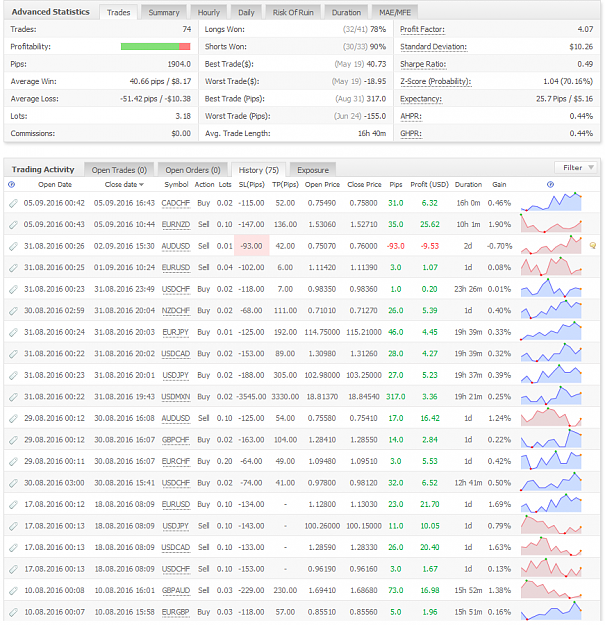Open the CADCHF symbol link
605x625 pixels.
click(175, 203)
